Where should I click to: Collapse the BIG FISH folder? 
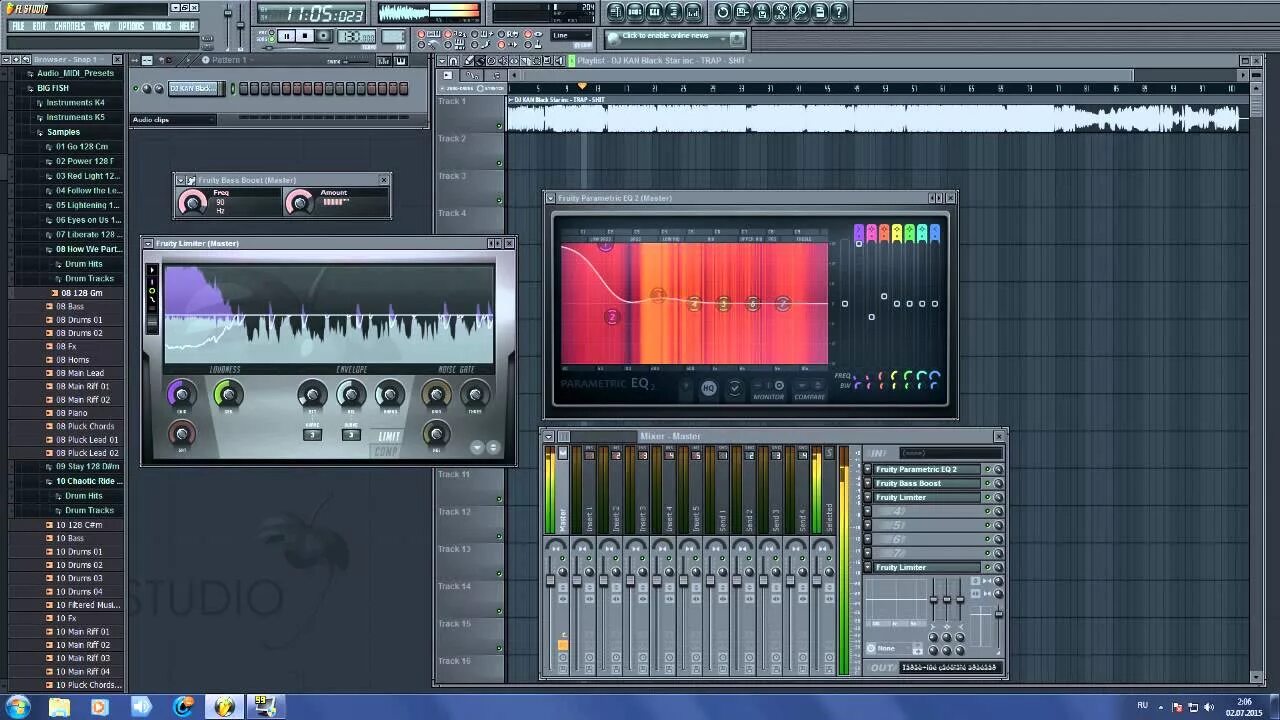[52, 88]
